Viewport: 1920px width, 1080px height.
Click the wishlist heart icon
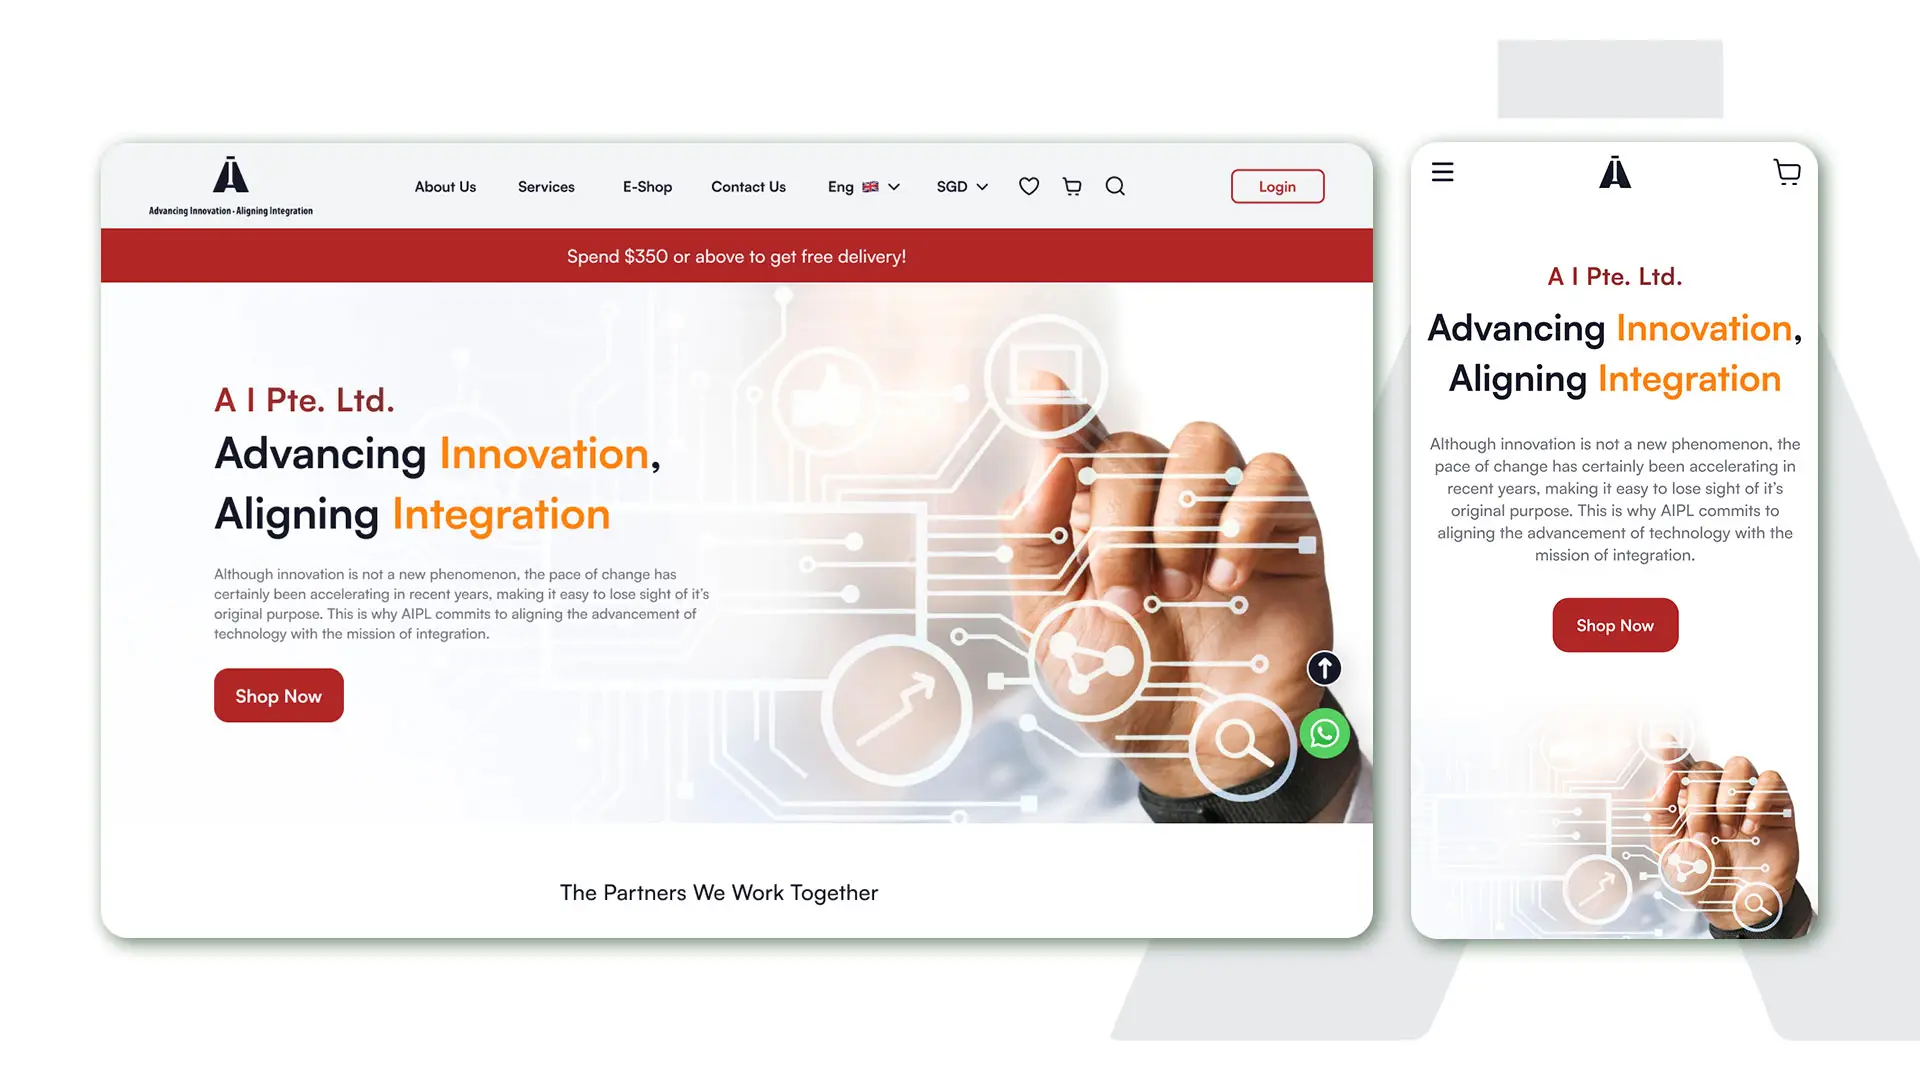pyautogui.click(x=1029, y=186)
